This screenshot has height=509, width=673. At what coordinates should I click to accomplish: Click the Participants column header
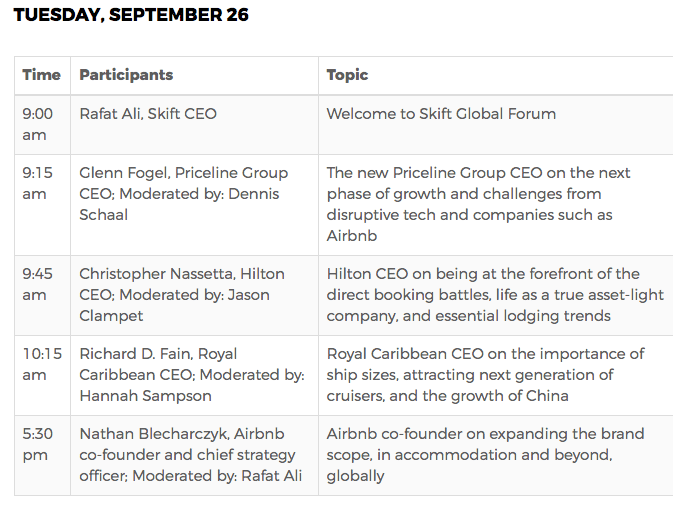tap(126, 75)
